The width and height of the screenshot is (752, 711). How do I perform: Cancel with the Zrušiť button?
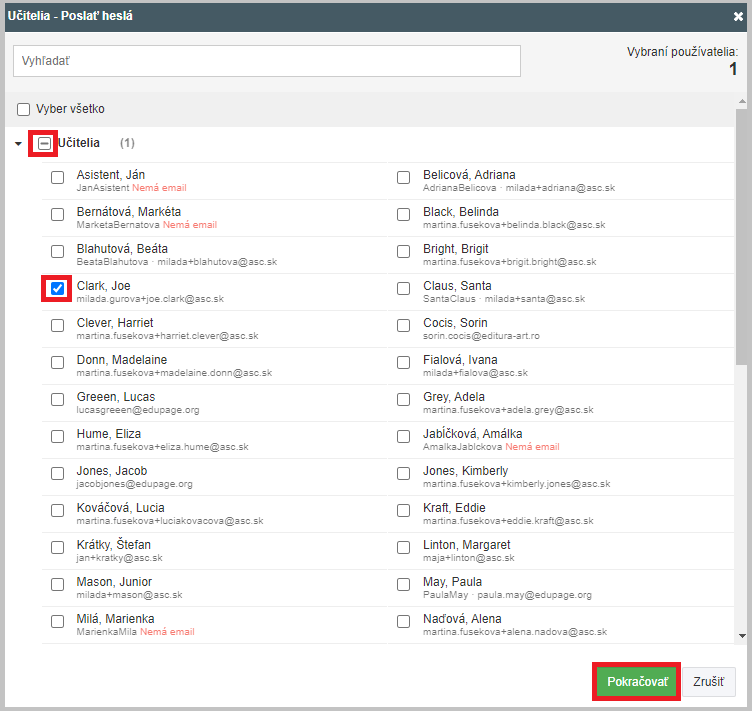709,682
